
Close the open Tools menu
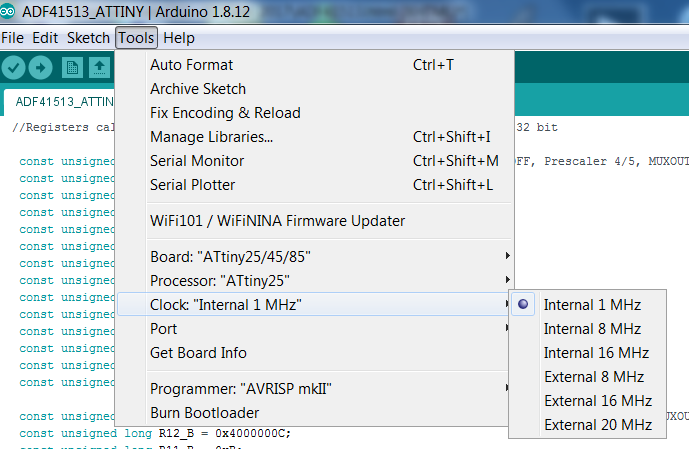coord(136,38)
